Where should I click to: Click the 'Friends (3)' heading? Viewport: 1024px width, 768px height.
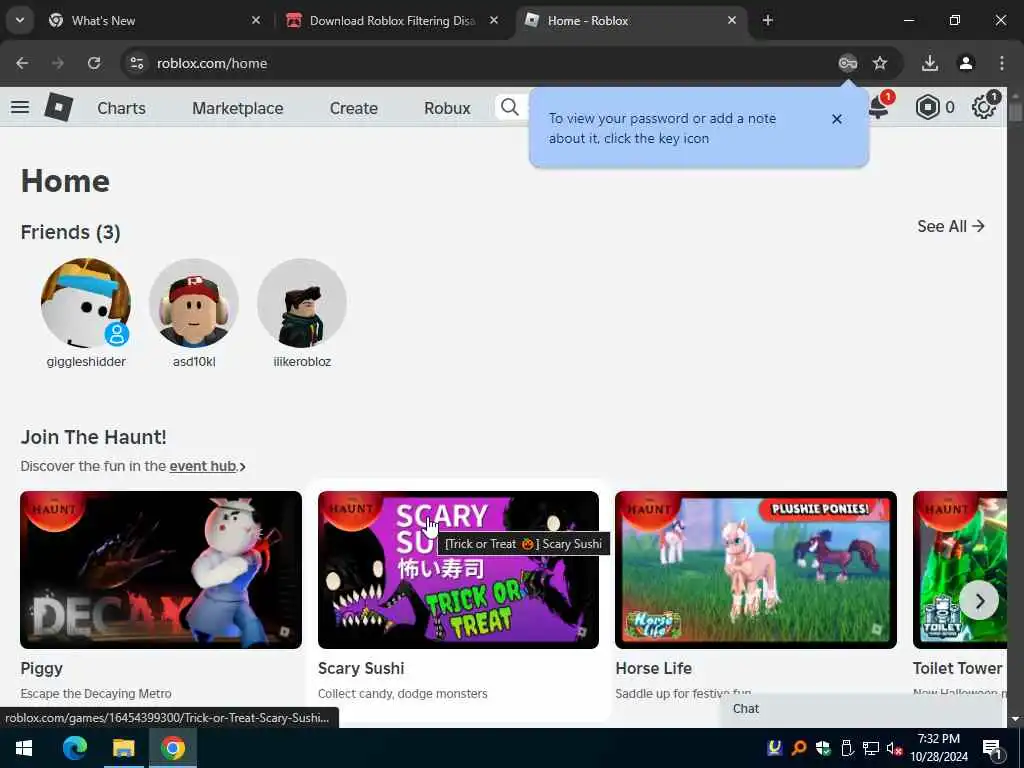coord(71,232)
